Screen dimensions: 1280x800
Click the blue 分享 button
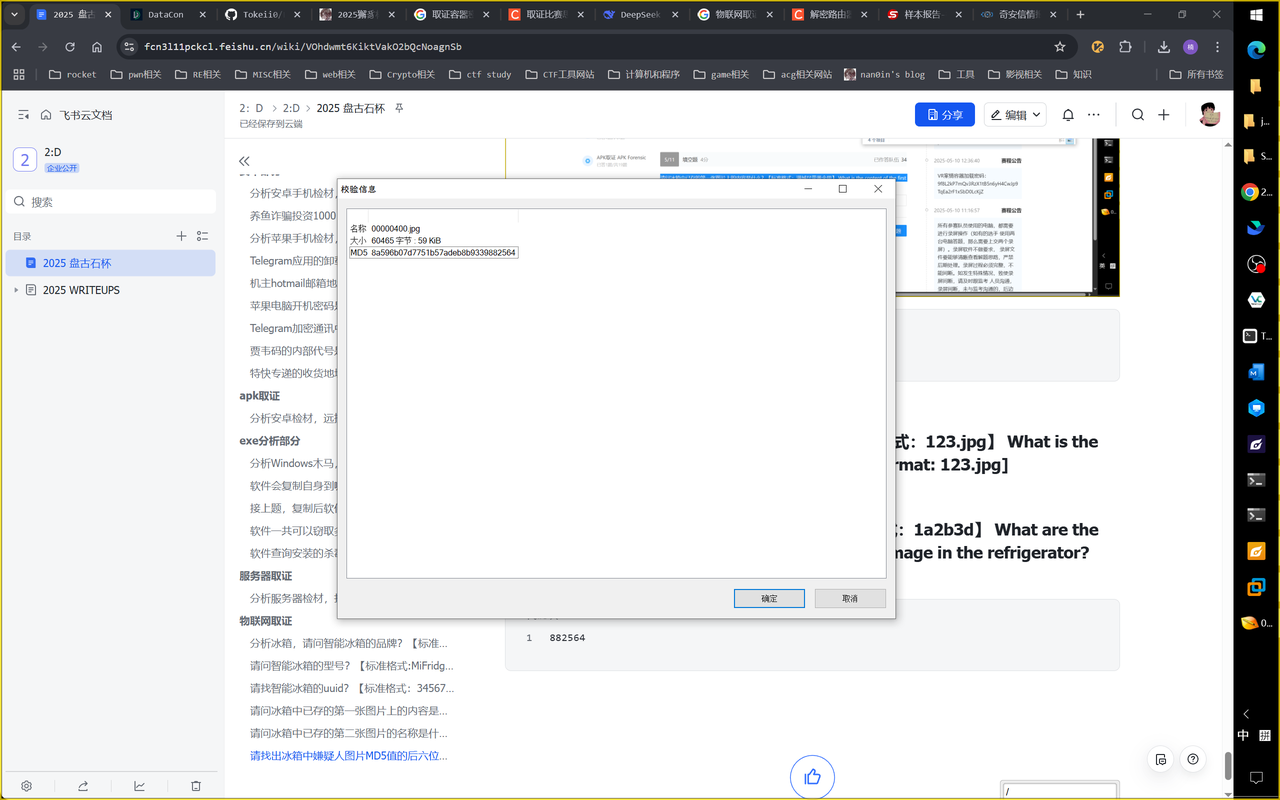(x=944, y=115)
